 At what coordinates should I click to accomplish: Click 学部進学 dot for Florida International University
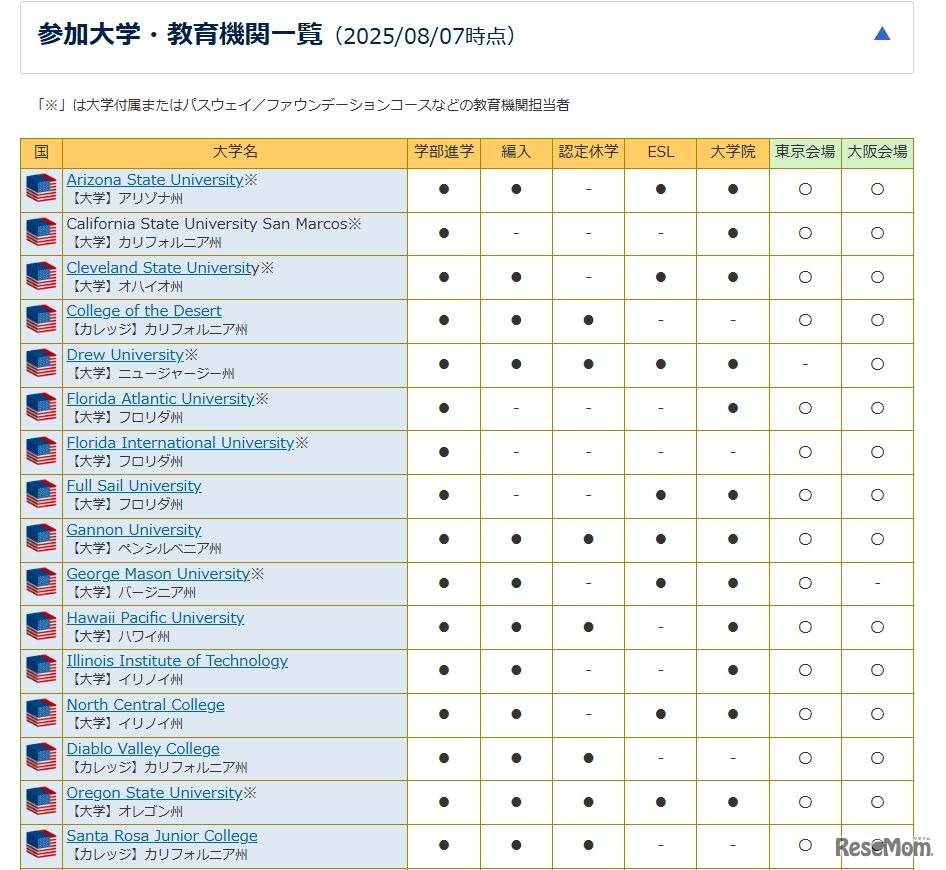[444, 452]
